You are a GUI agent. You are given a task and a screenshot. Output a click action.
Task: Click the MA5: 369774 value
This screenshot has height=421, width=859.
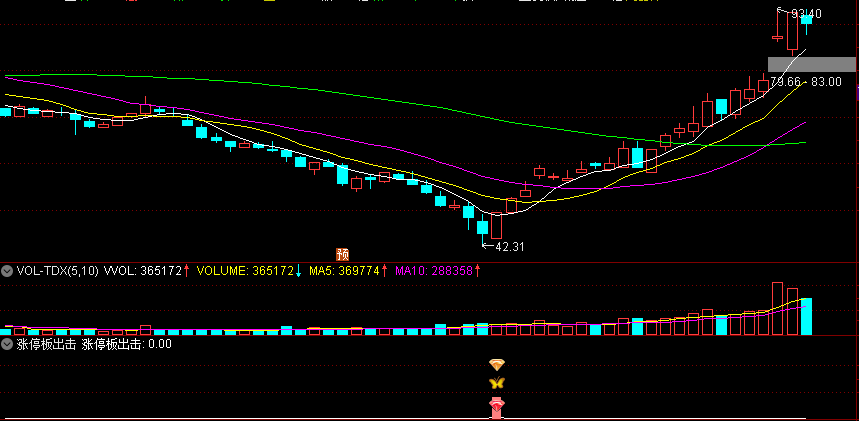(344, 271)
